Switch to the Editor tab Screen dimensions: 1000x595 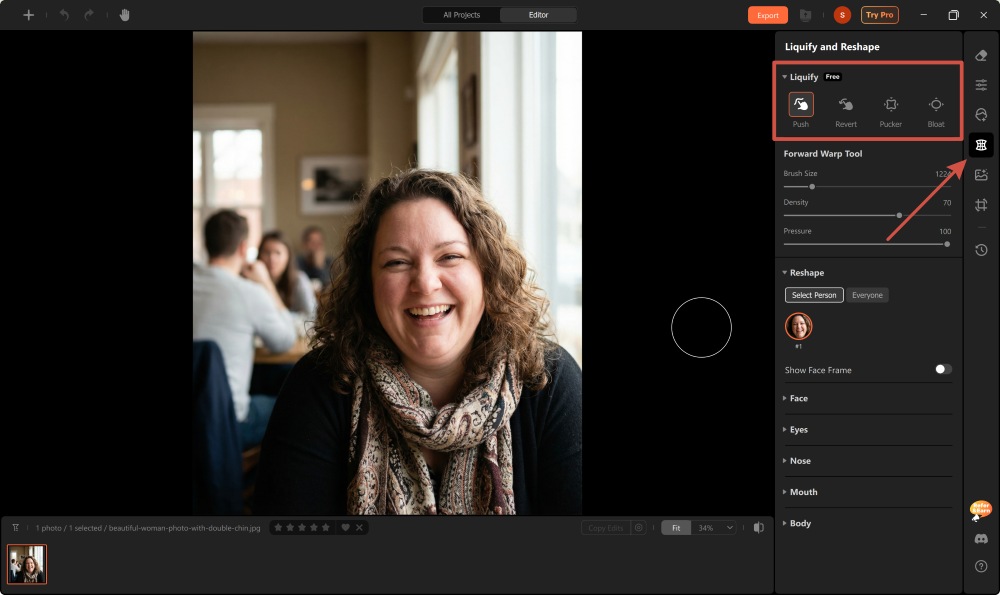pyautogui.click(x=538, y=15)
